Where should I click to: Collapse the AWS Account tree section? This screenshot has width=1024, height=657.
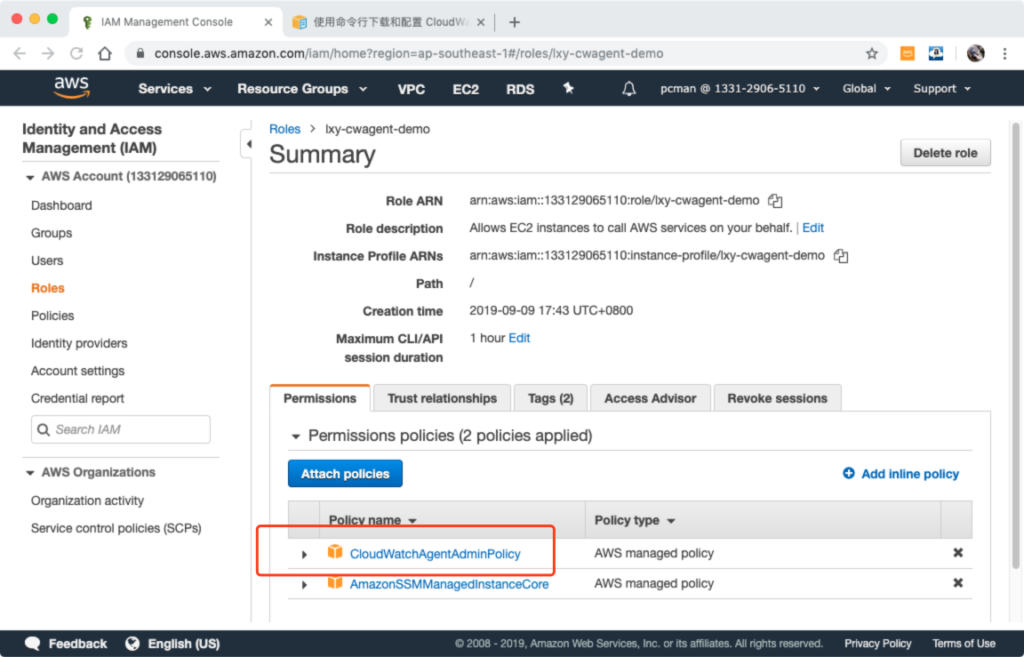[30, 177]
